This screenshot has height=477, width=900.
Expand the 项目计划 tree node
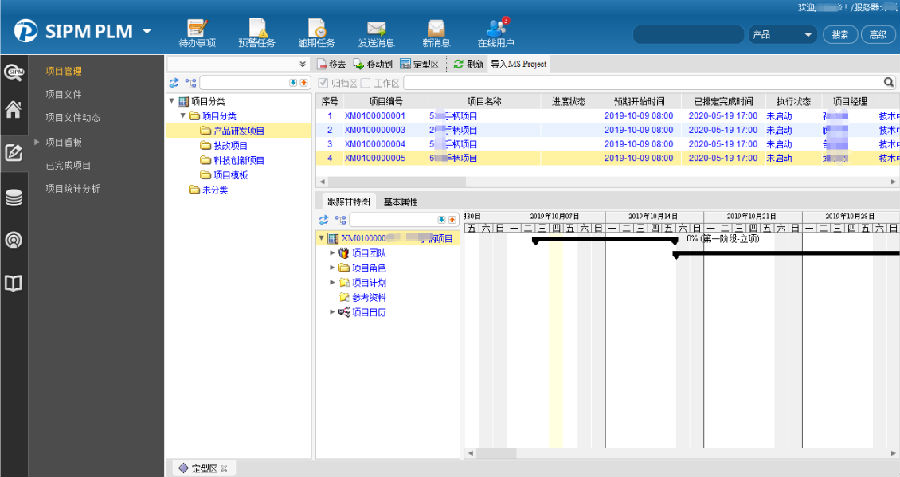click(332, 283)
